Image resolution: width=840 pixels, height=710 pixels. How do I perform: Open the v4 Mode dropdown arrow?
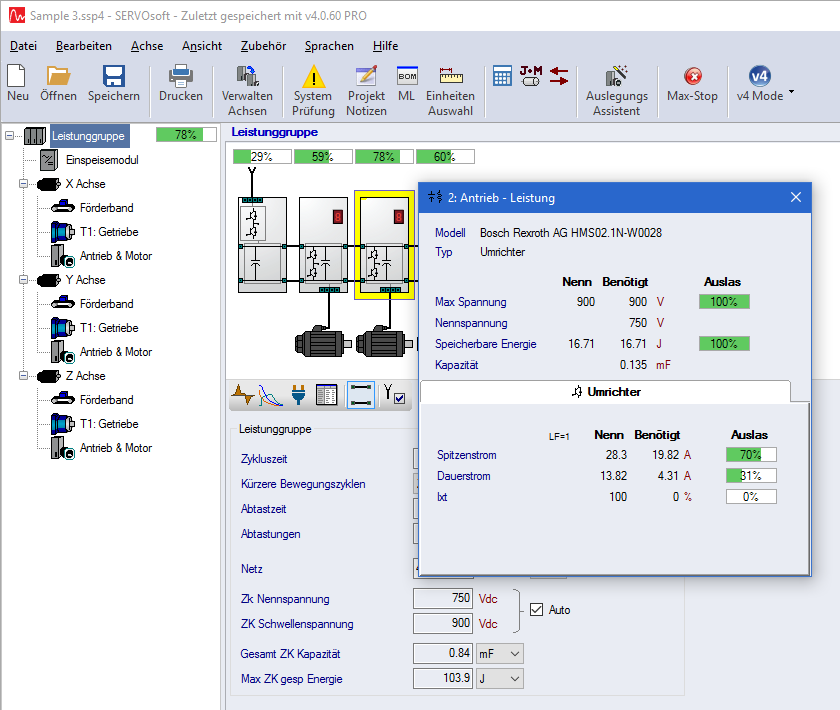(x=791, y=92)
